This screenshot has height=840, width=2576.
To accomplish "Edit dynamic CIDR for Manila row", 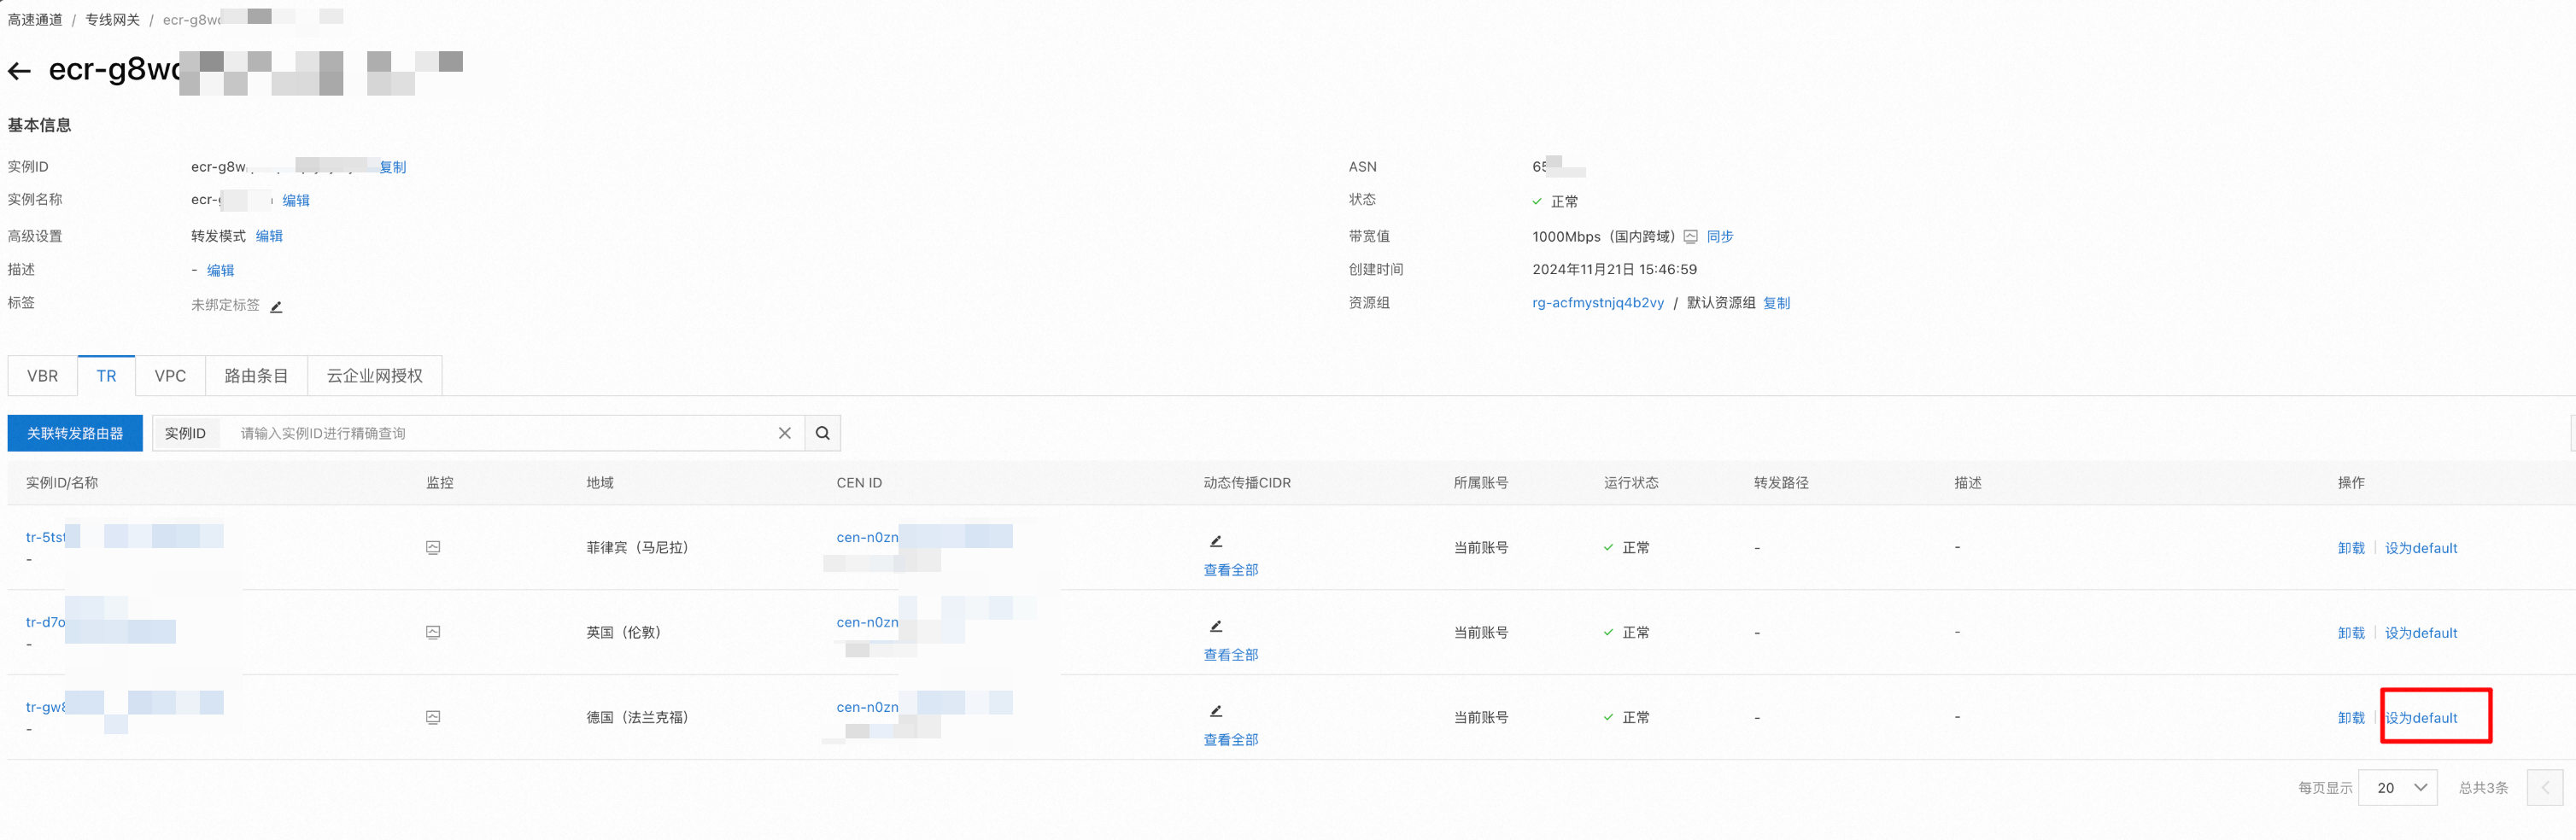I will pyautogui.click(x=1216, y=541).
